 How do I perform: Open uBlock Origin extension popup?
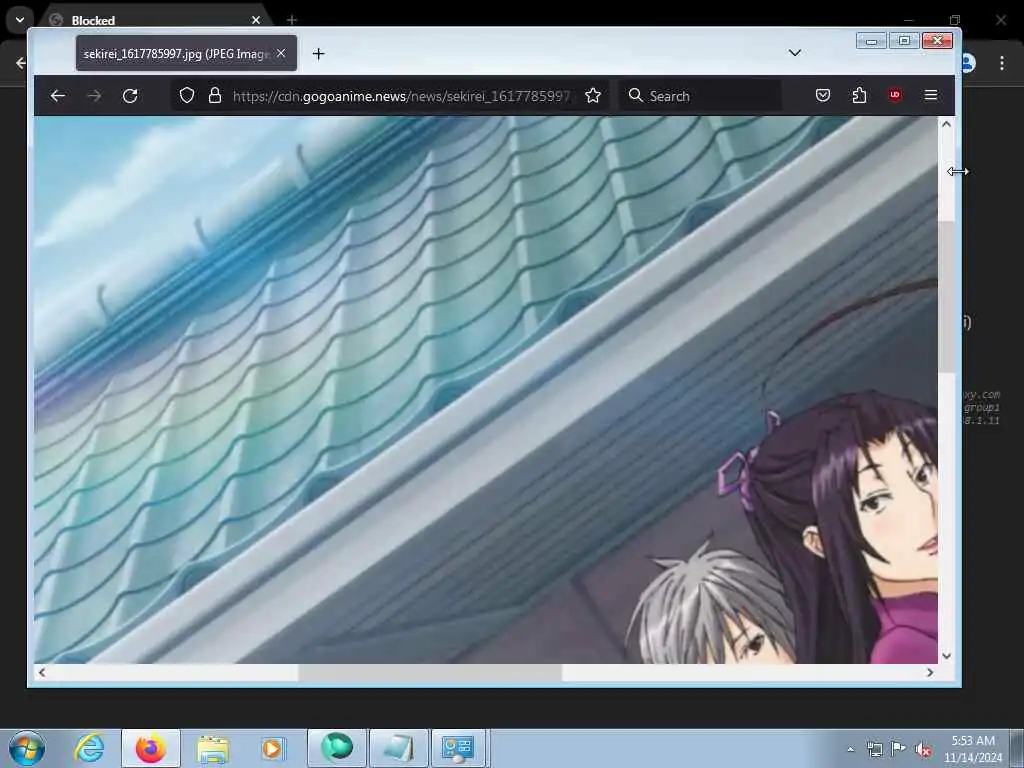(x=895, y=95)
